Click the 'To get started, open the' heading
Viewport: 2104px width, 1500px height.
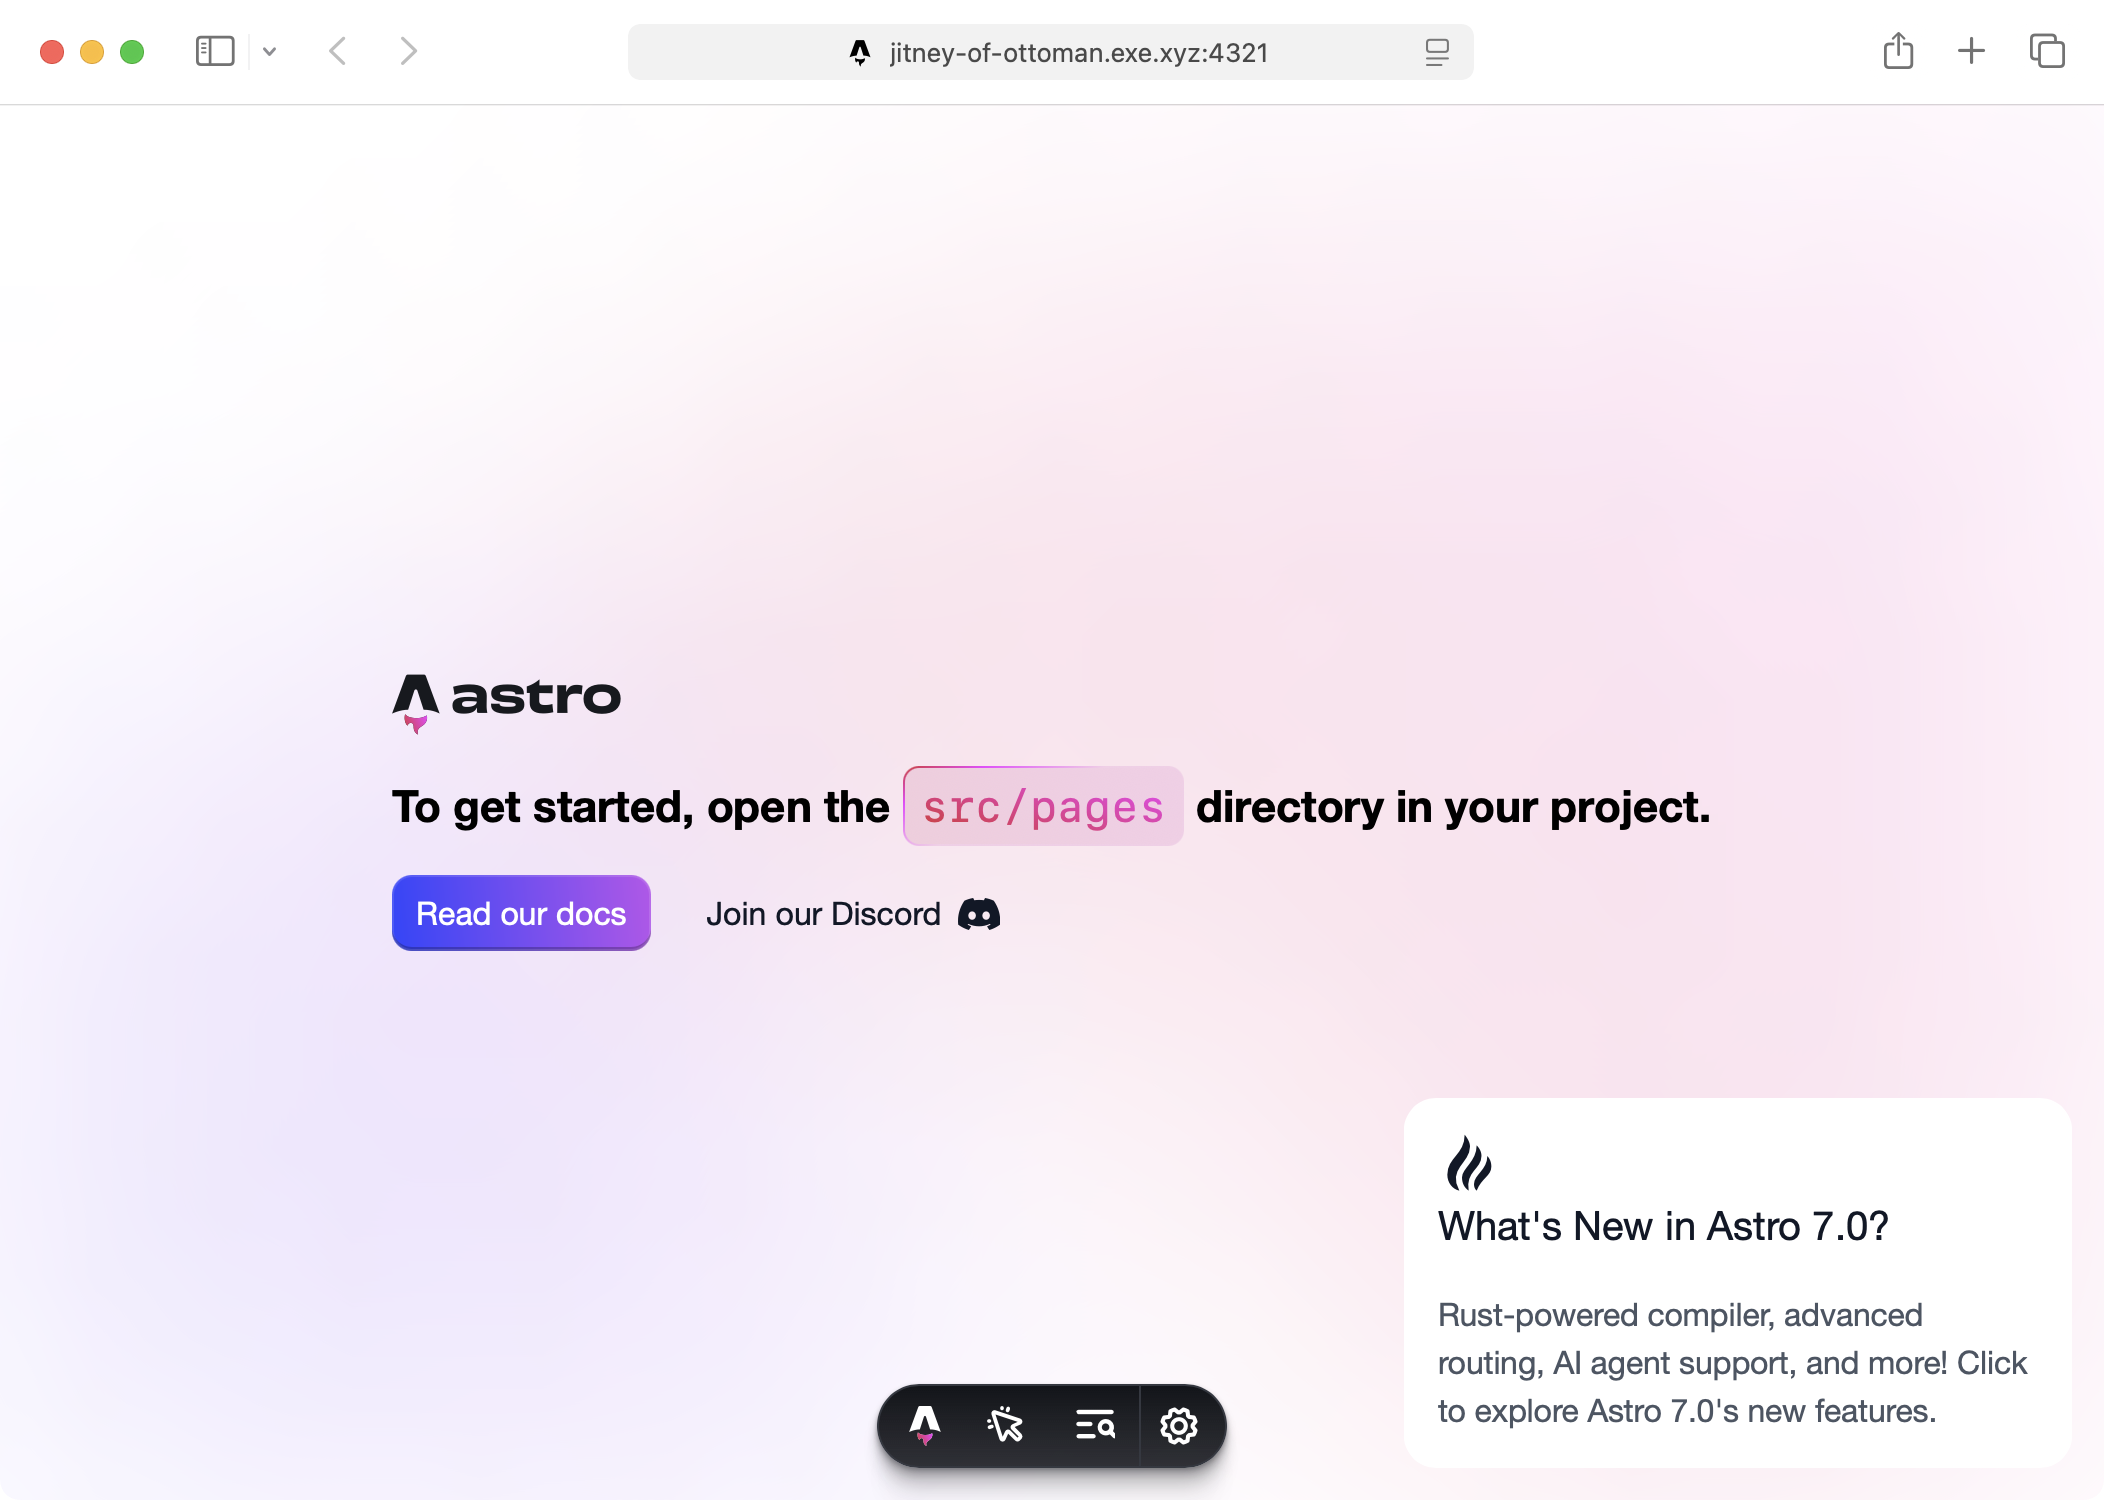[640, 807]
